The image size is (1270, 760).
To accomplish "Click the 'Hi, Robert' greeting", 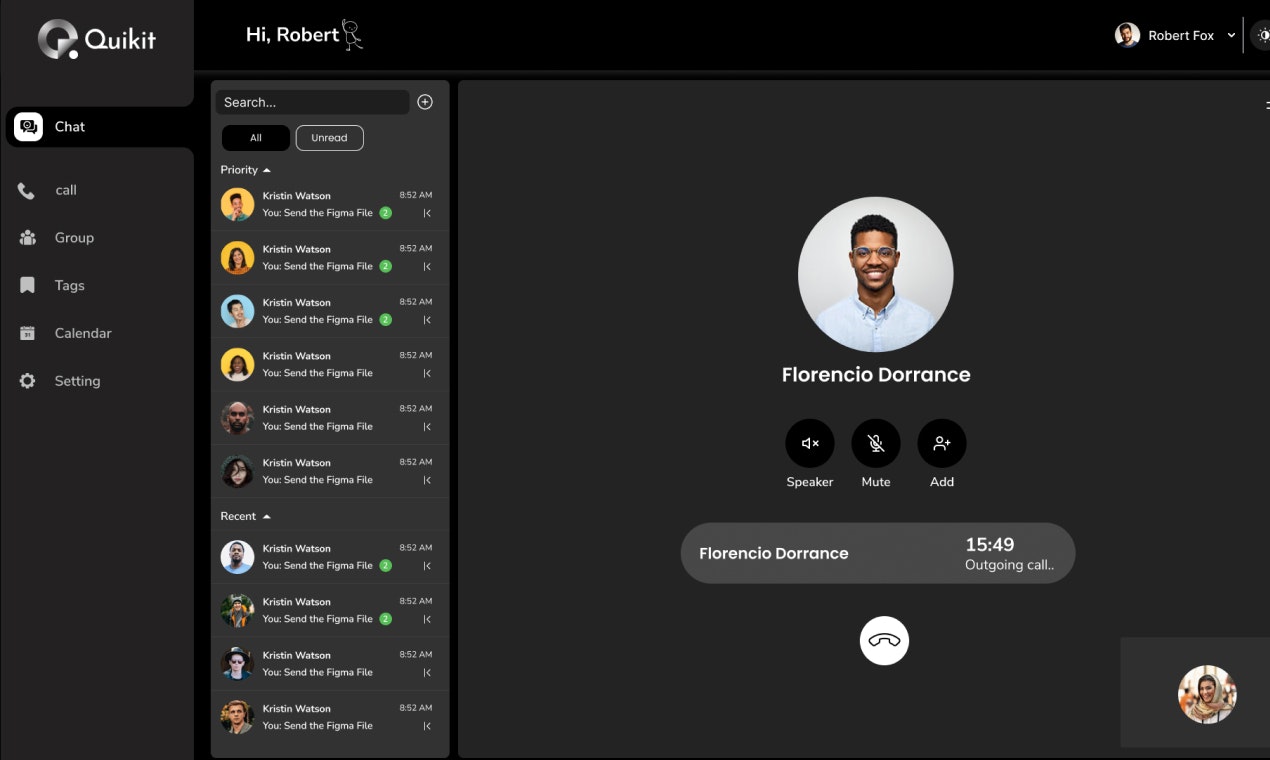I will (x=292, y=35).
